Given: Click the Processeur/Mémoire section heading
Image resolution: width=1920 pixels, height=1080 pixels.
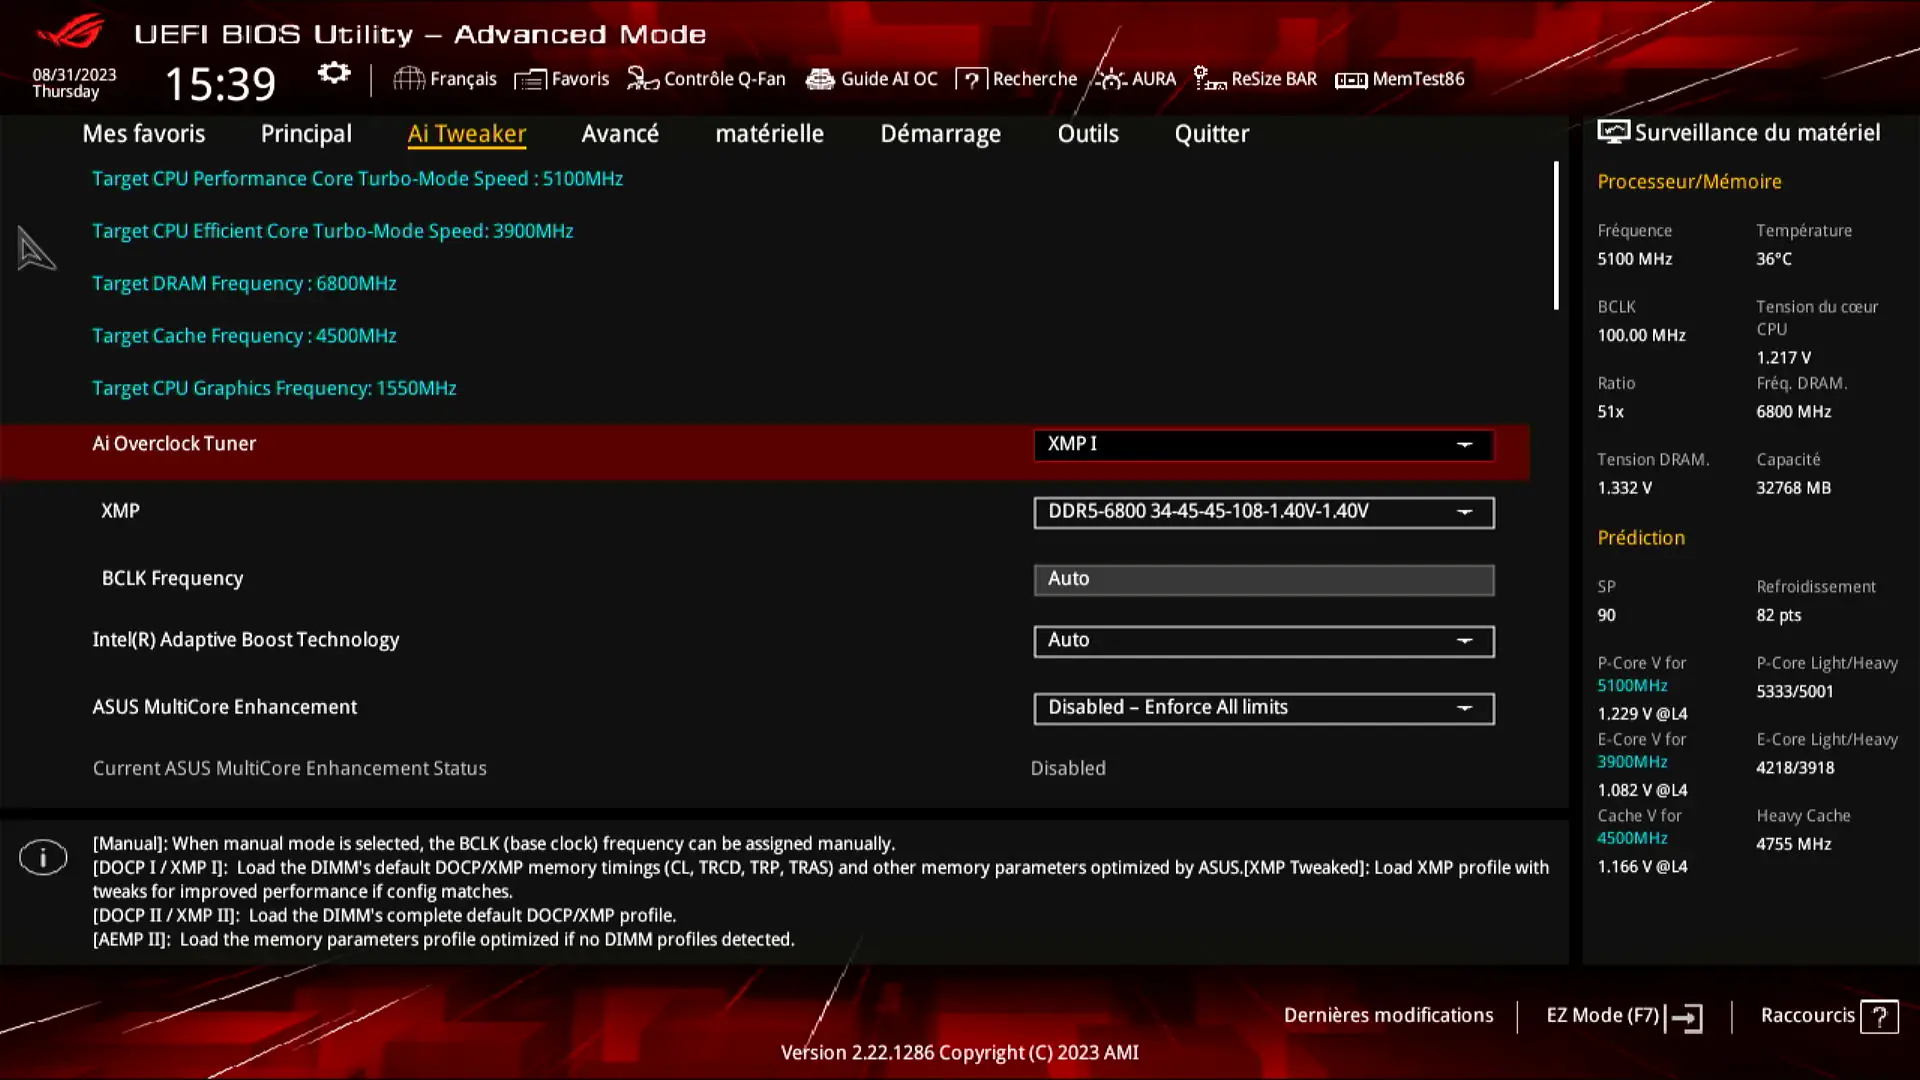Looking at the screenshot, I should (1689, 182).
